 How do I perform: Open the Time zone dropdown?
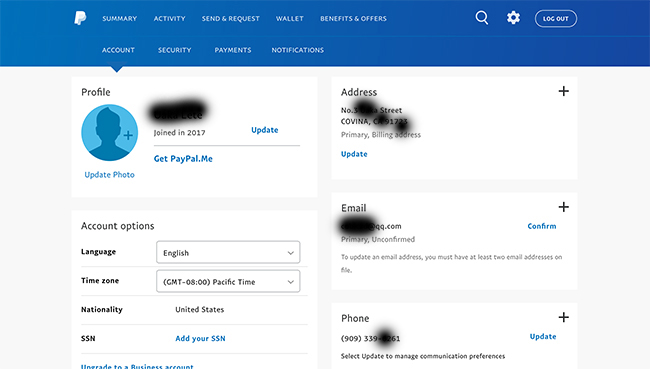tap(228, 281)
